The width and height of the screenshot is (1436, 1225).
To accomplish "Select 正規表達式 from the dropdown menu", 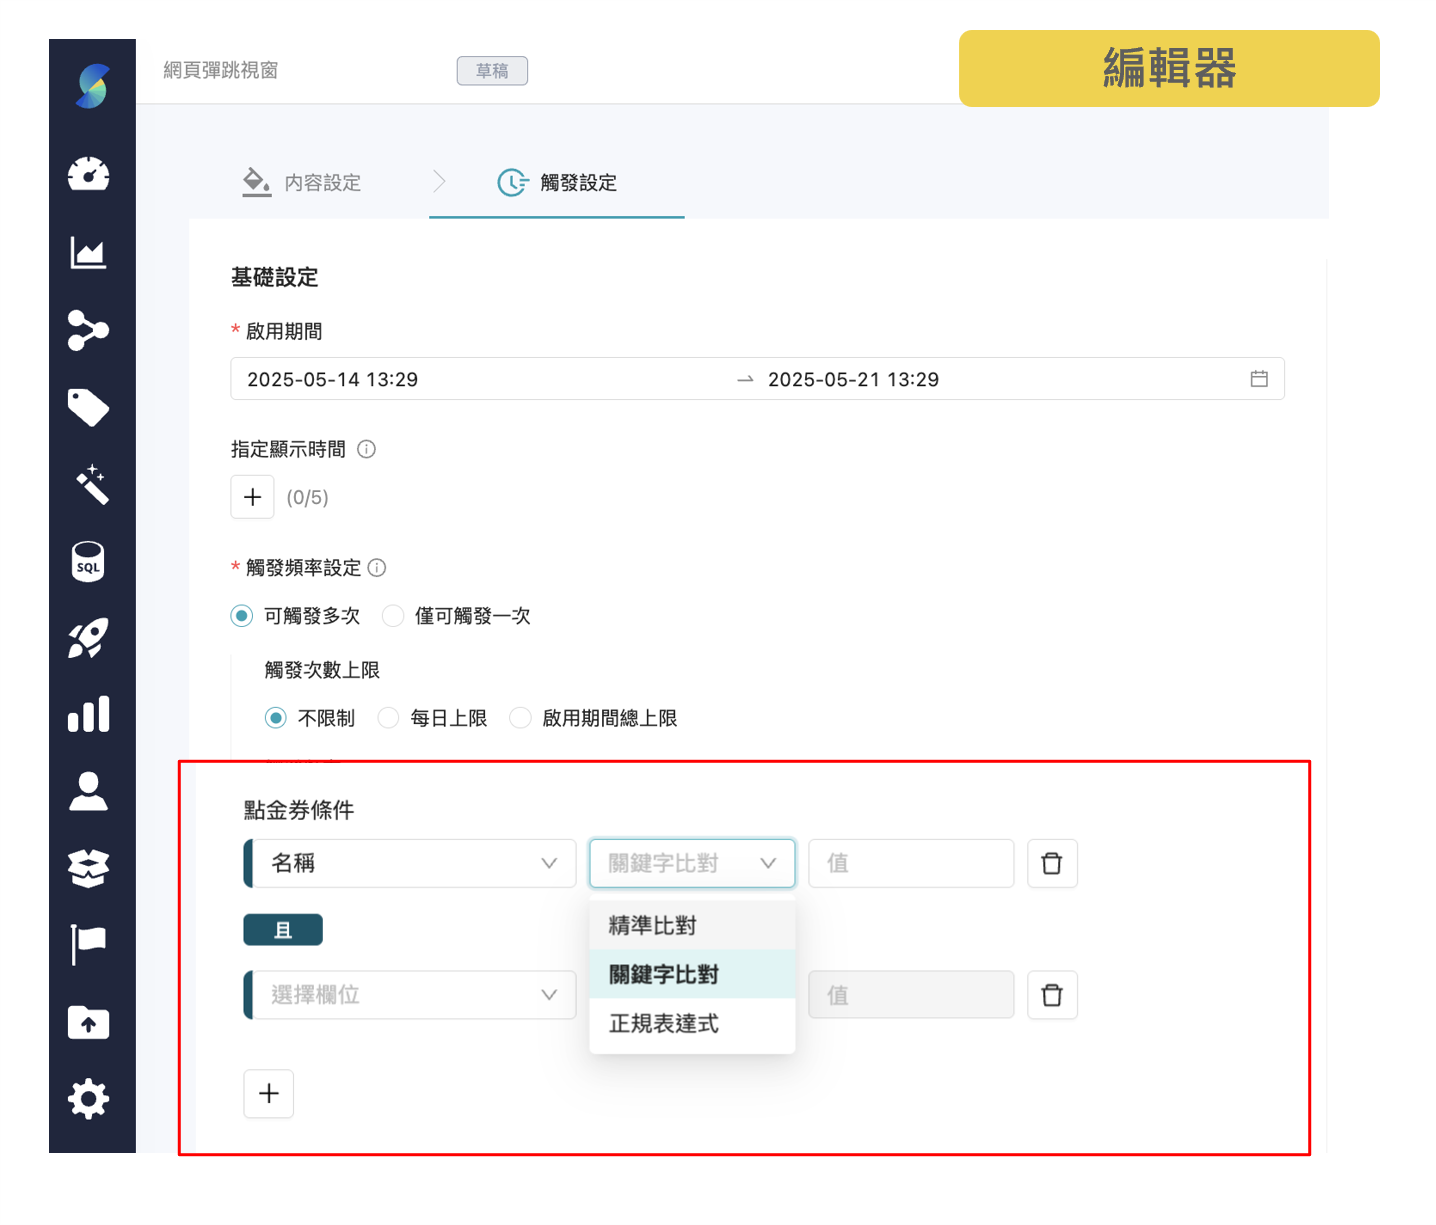I will coord(662,1022).
